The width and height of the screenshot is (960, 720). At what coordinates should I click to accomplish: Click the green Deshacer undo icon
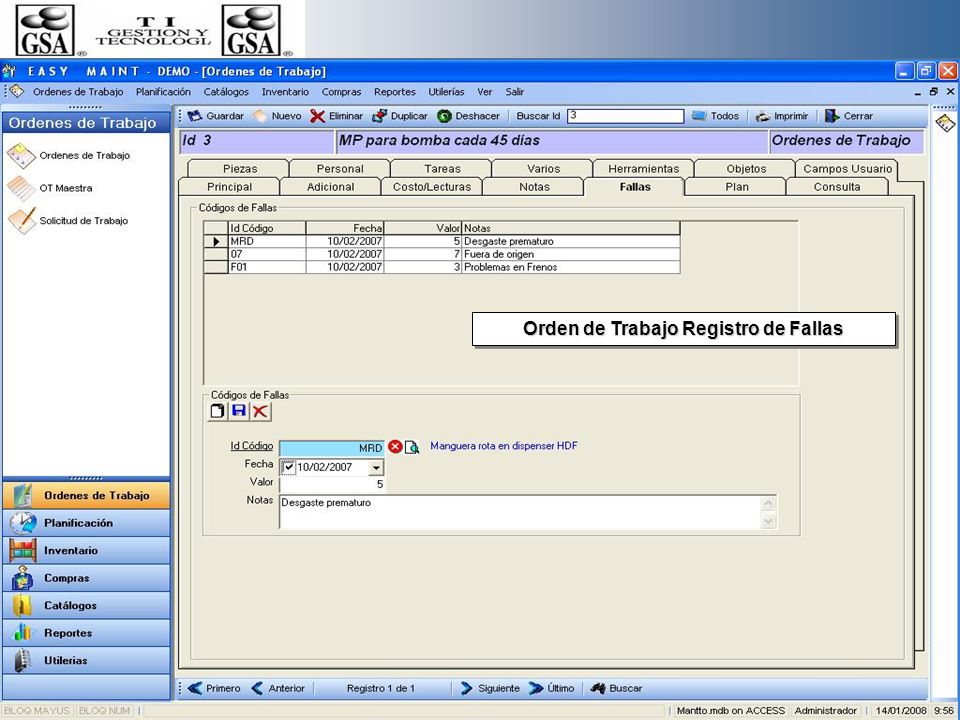pos(444,116)
